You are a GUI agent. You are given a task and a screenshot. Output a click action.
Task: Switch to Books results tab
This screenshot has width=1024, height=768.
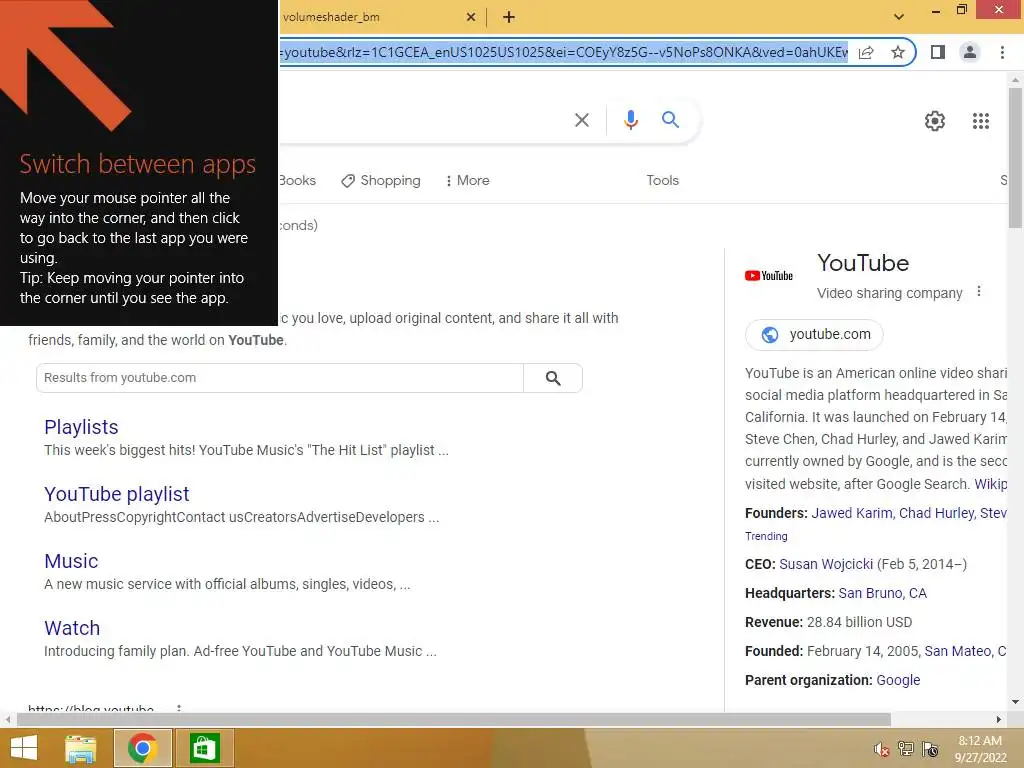pyautogui.click(x=297, y=180)
